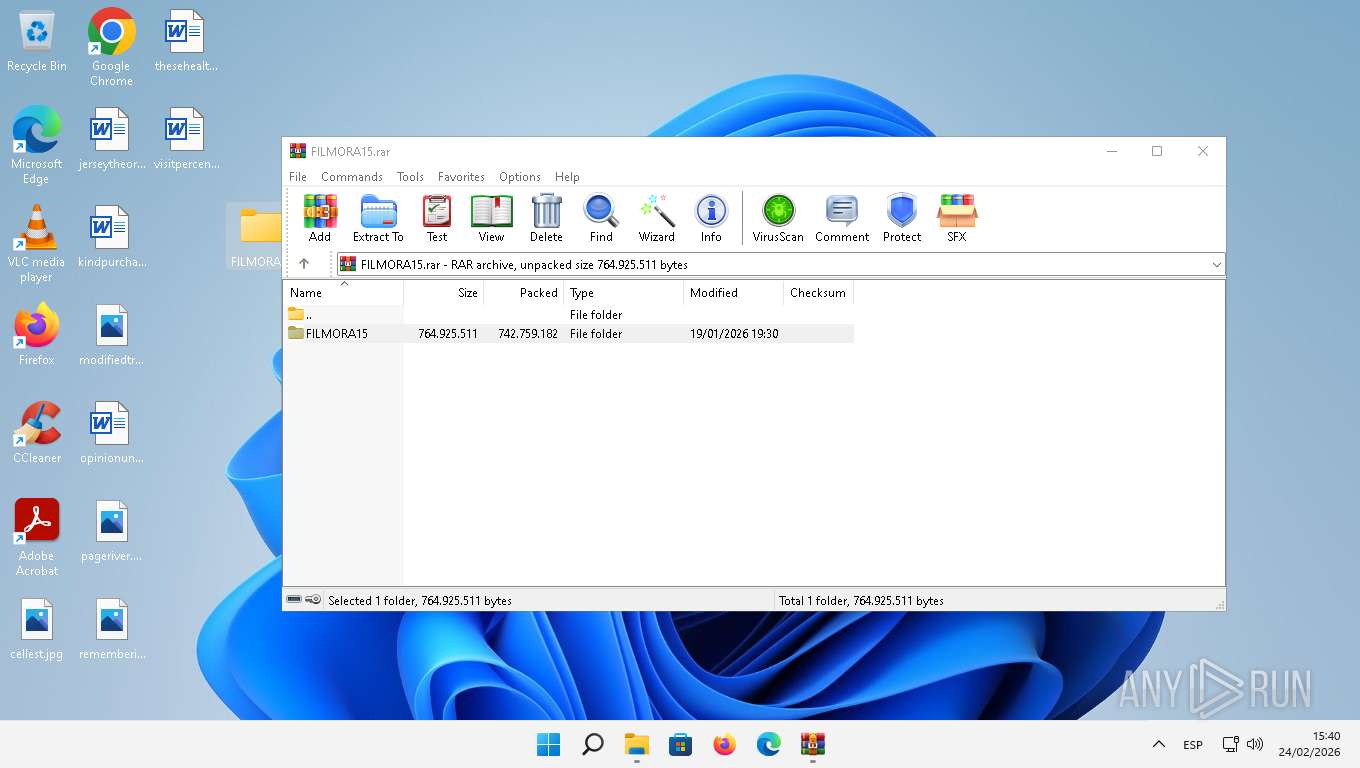Click the ESP language indicator
The image size is (1360, 768).
pyautogui.click(x=1193, y=745)
